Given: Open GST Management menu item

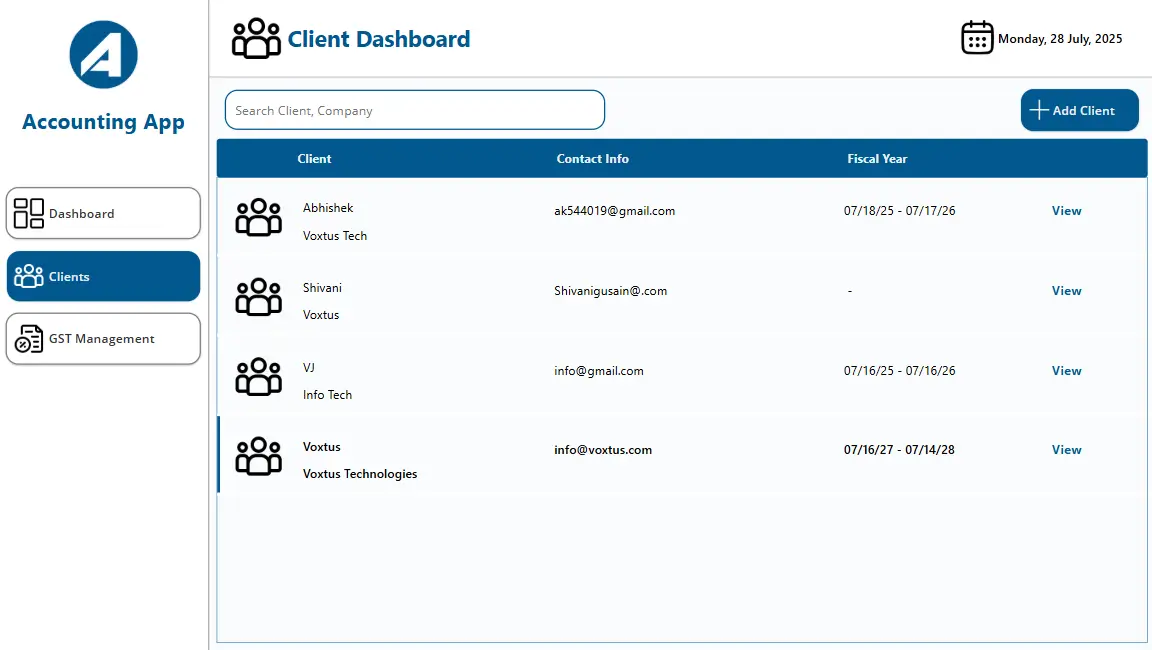Looking at the screenshot, I should click(x=104, y=339).
